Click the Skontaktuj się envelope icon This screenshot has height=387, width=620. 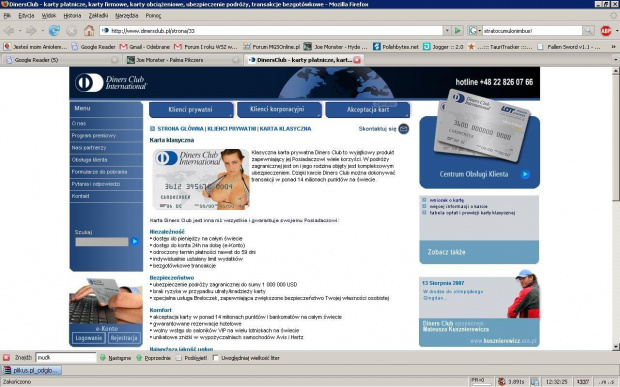[x=403, y=129]
